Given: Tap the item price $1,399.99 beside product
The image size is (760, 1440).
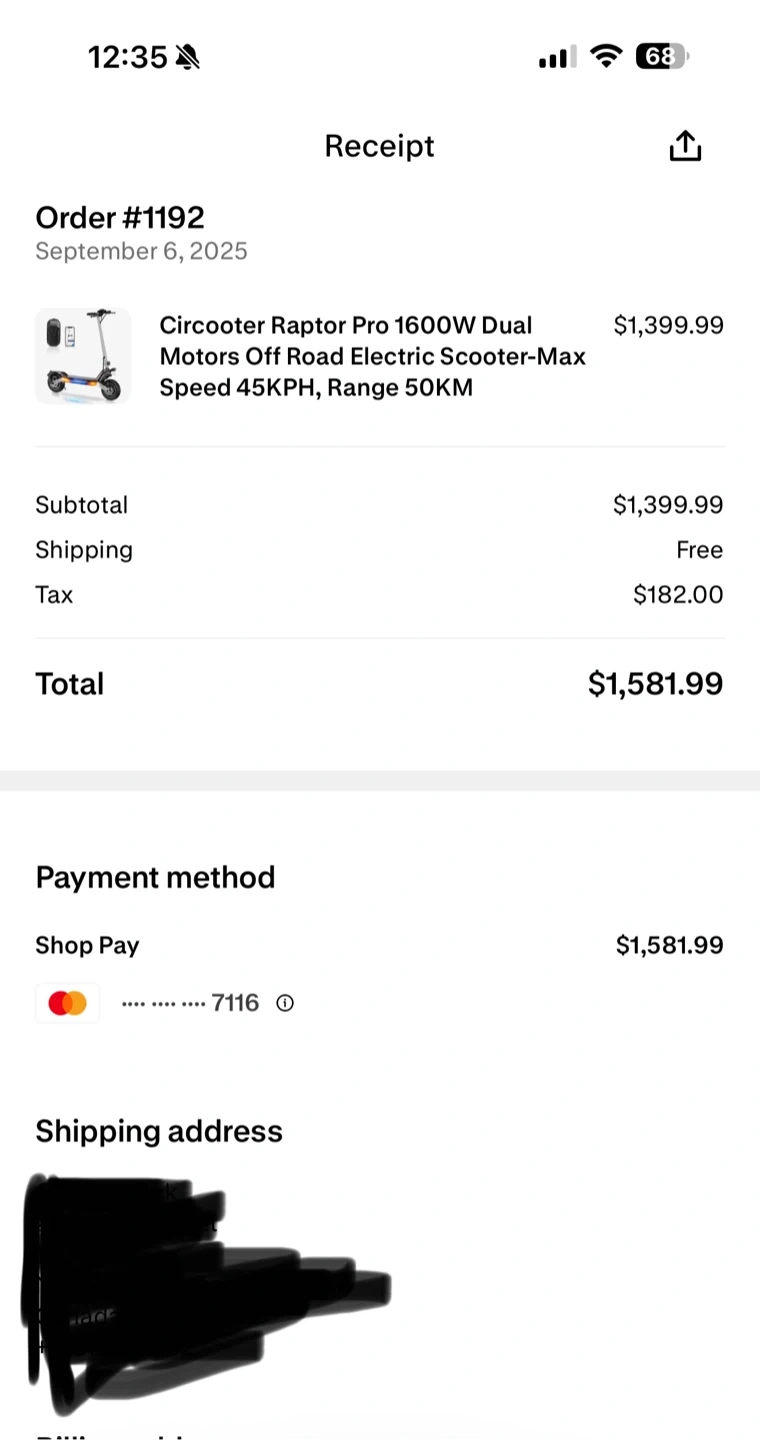Looking at the screenshot, I should (x=668, y=325).
